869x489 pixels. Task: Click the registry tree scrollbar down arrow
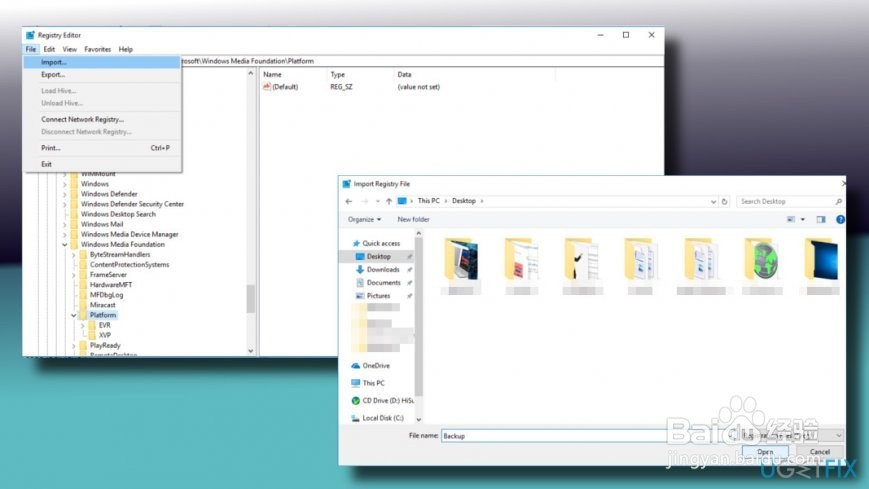[x=251, y=350]
